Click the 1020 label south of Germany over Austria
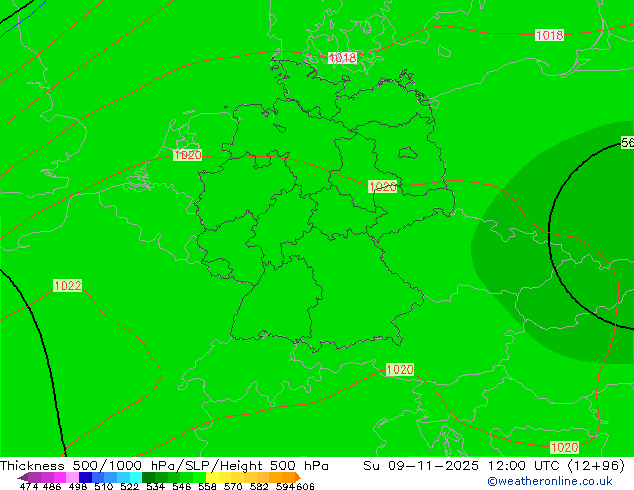Viewport: 634px width, 490px height. point(399,370)
